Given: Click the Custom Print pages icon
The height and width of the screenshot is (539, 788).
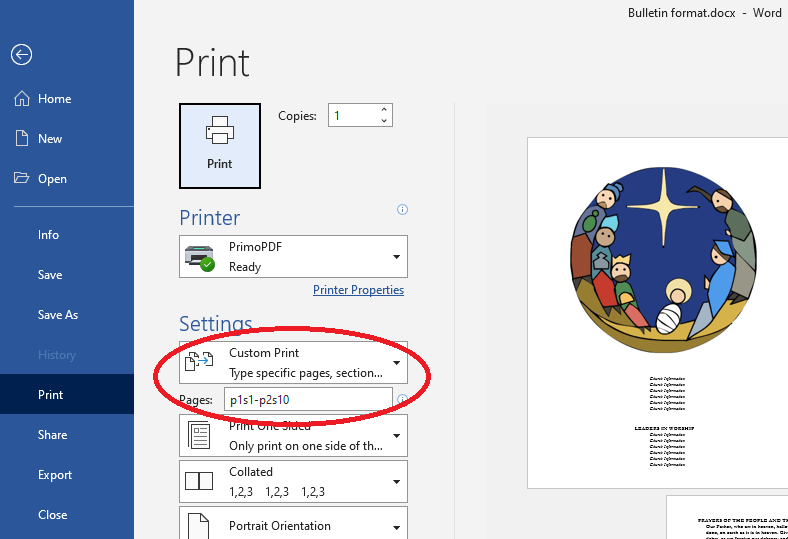Looking at the screenshot, I should pyautogui.click(x=199, y=361).
